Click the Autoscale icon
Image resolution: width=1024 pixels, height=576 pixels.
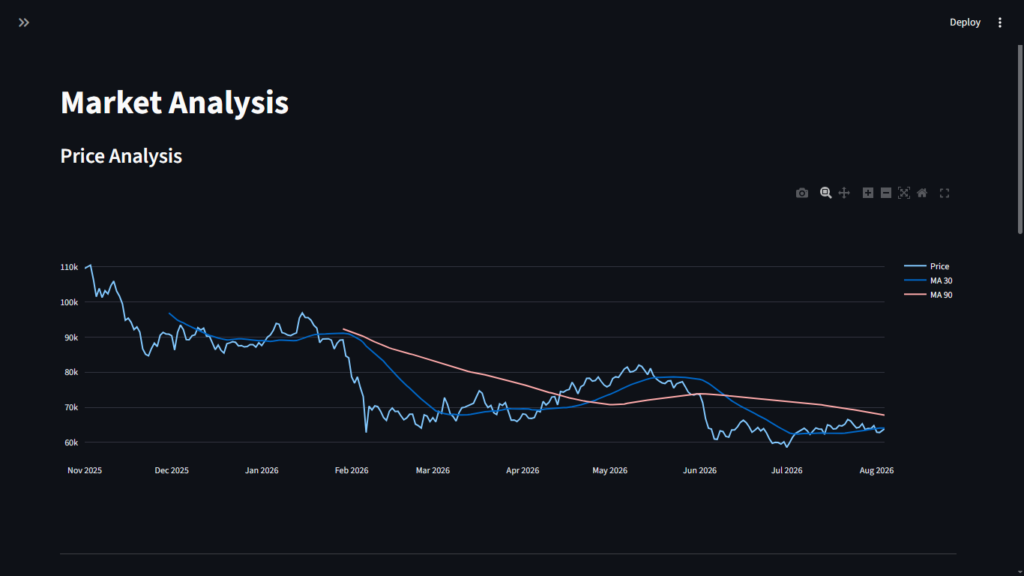[904, 193]
